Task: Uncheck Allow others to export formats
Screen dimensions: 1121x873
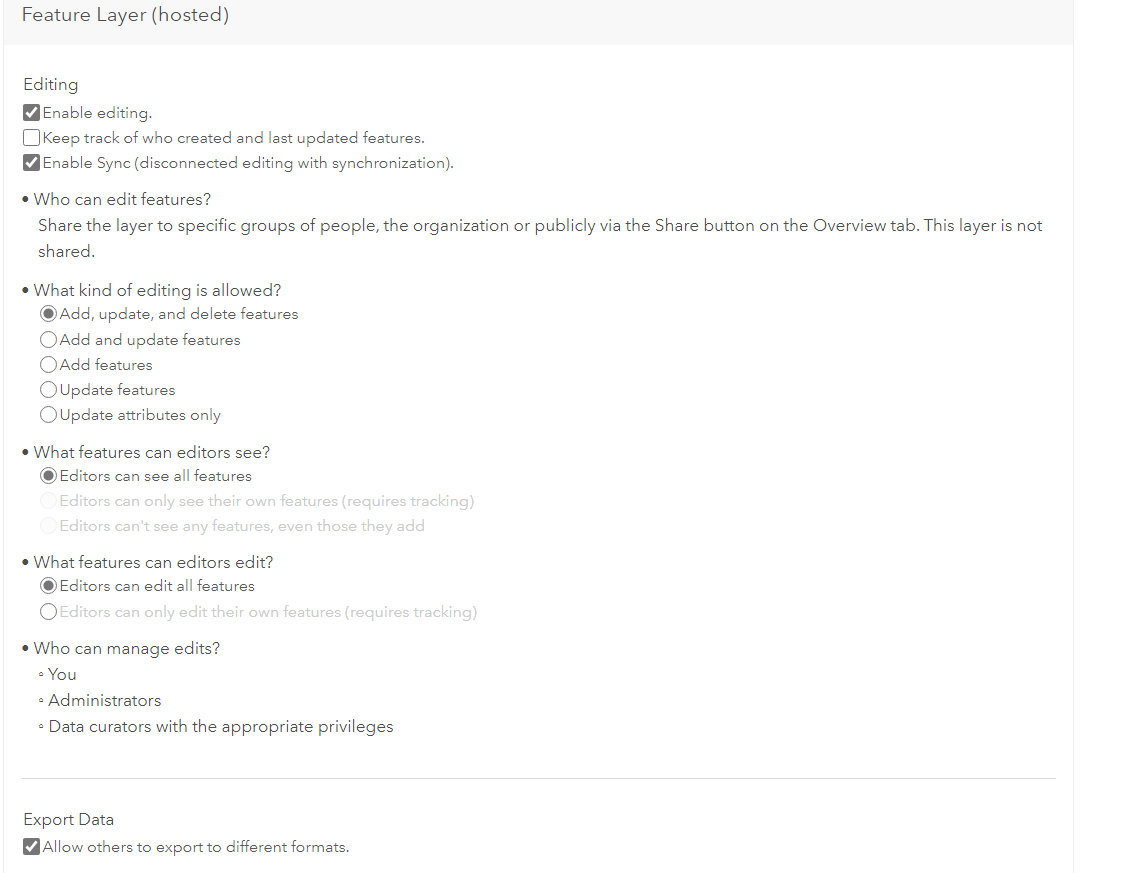Action: tap(31, 847)
